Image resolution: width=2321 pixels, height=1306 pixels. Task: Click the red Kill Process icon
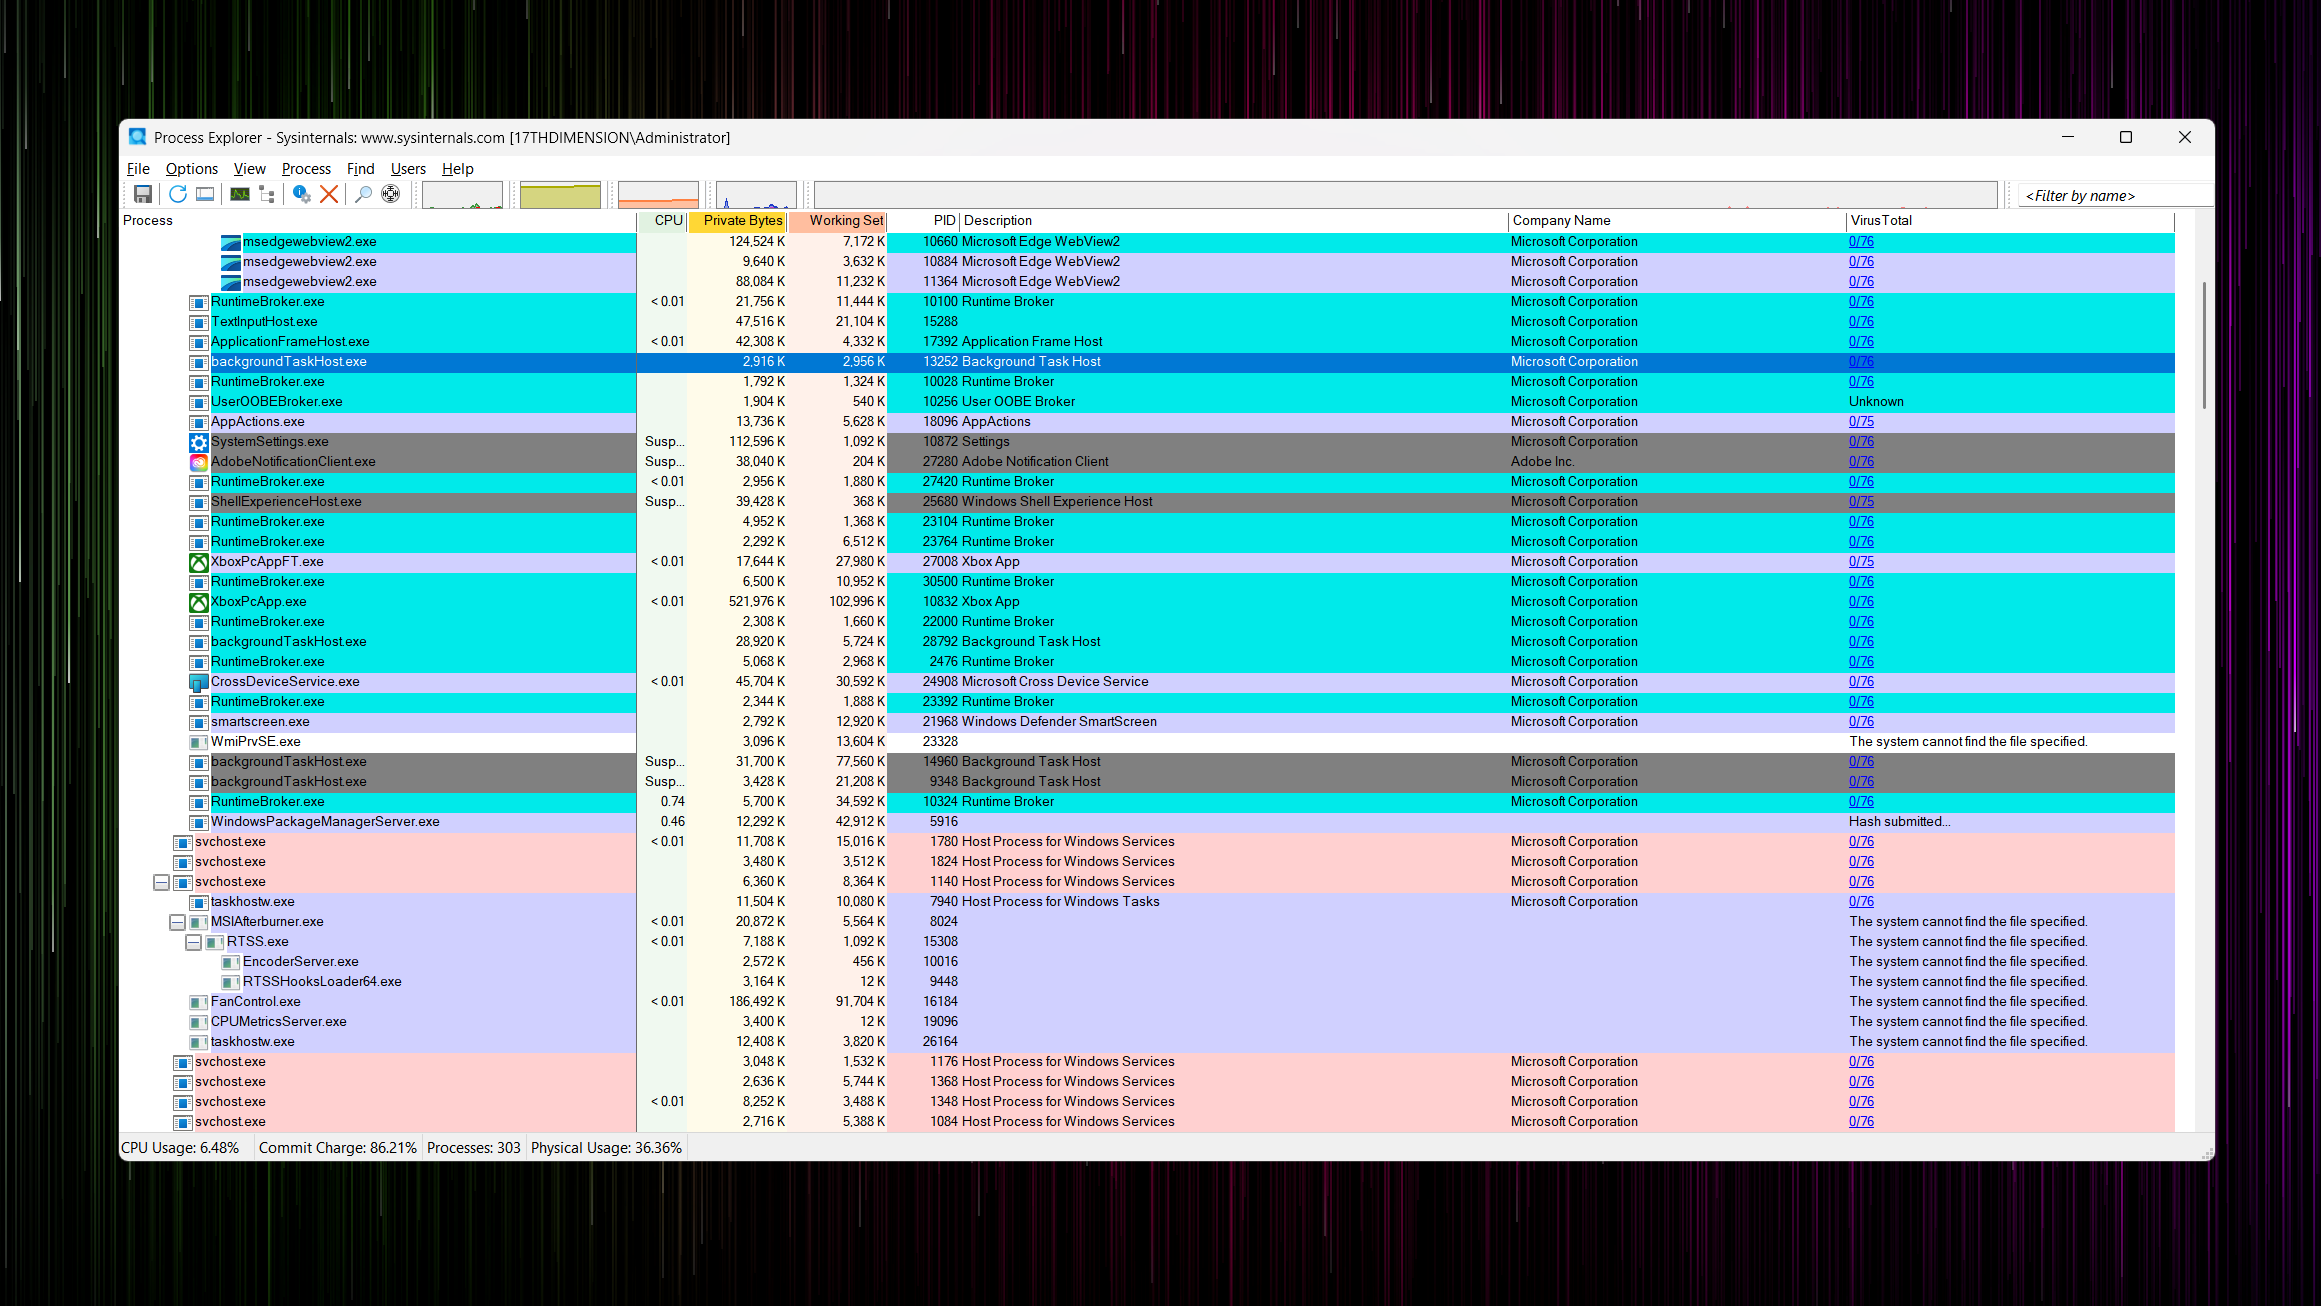(x=328, y=195)
